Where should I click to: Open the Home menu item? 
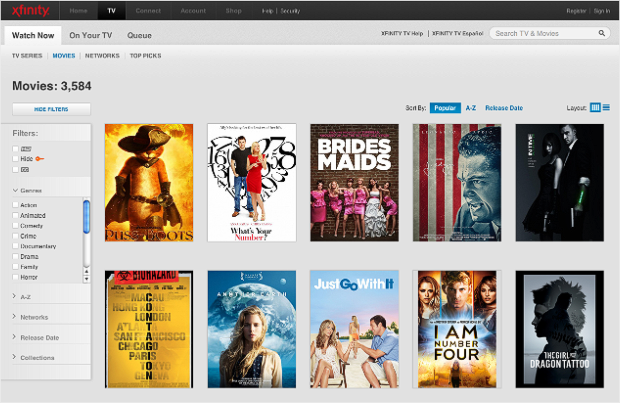pos(78,11)
